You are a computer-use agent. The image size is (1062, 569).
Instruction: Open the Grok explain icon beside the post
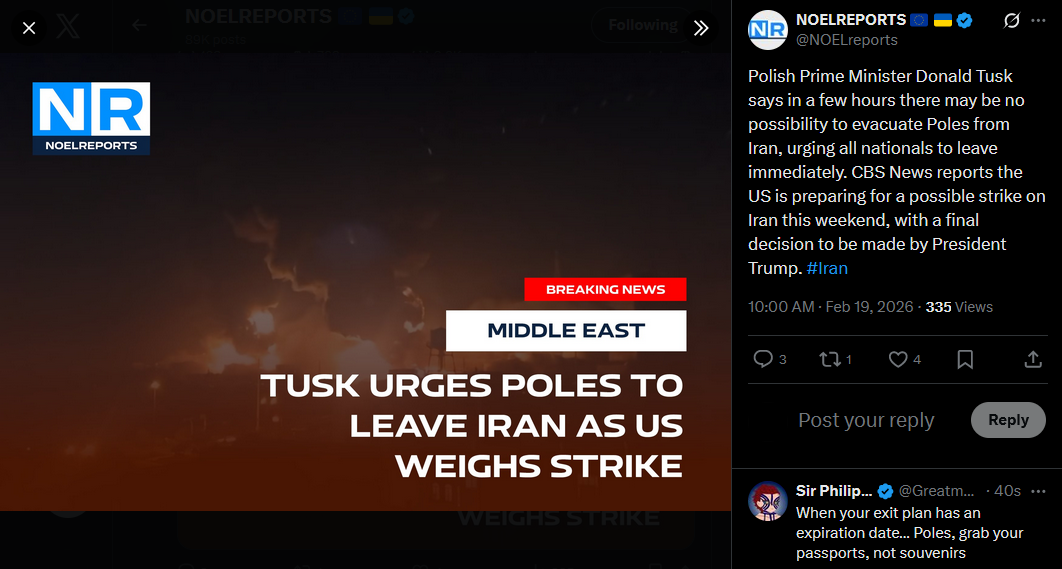[x=1011, y=21]
